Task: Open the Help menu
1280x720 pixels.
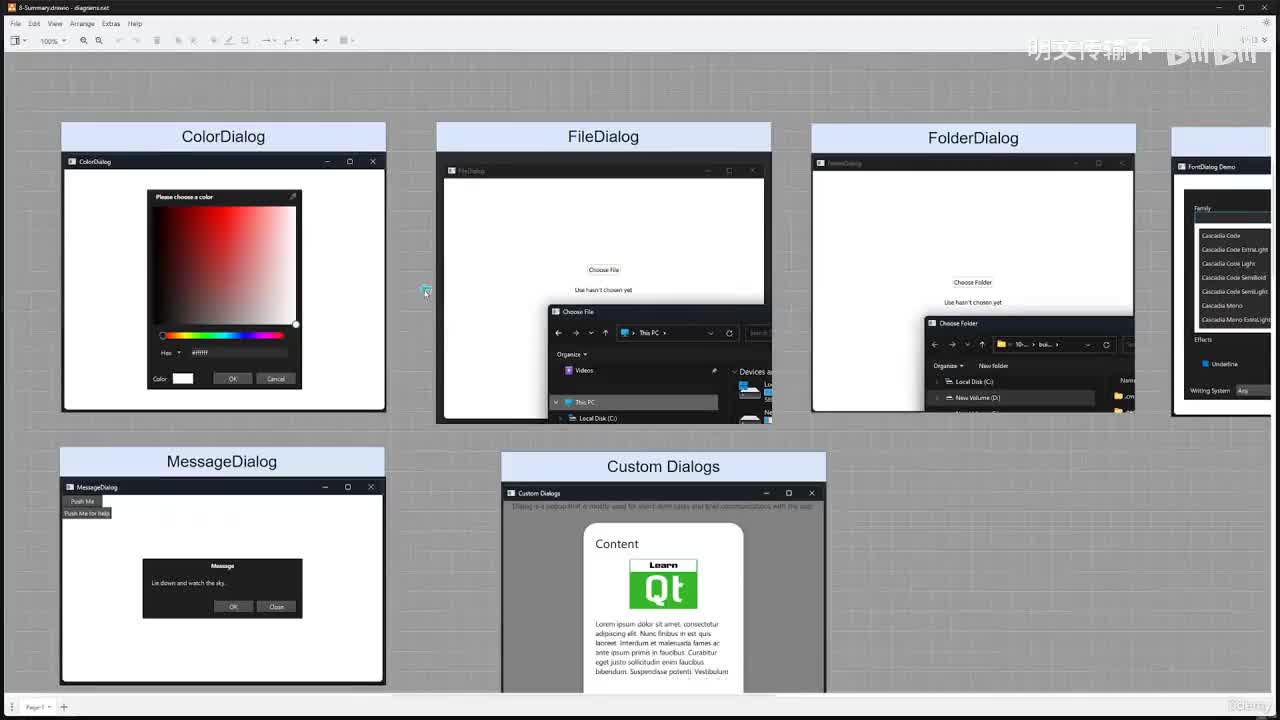Action: (135, 23)
